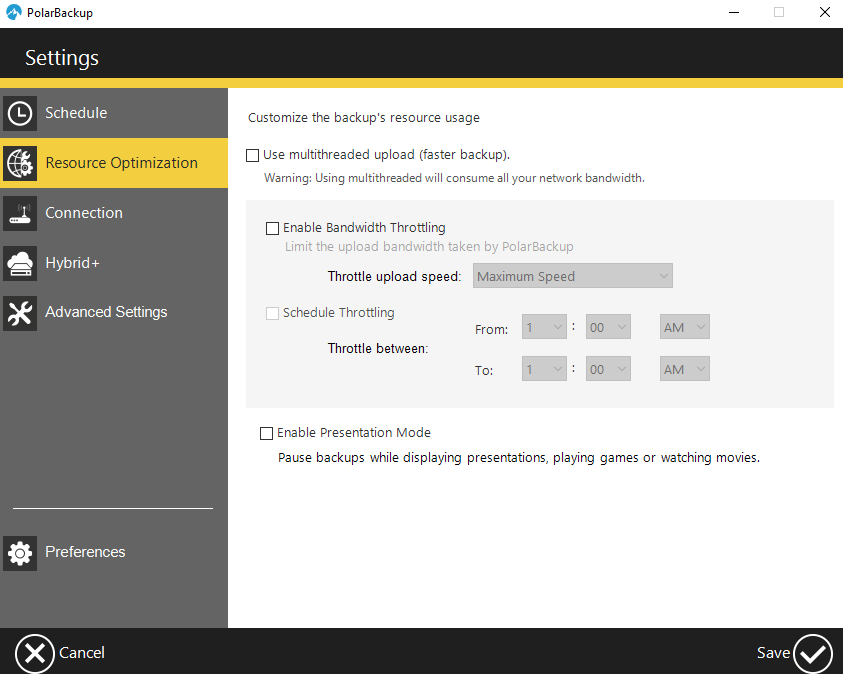Open the From minutes dropdown

coord(608,327)
